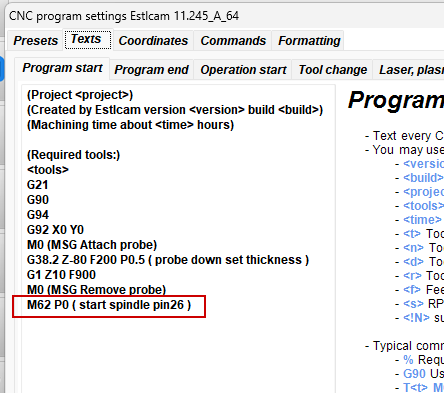The image size is (444, 393).
Task: Open the Presets tab
Action: tap(36, 41)
